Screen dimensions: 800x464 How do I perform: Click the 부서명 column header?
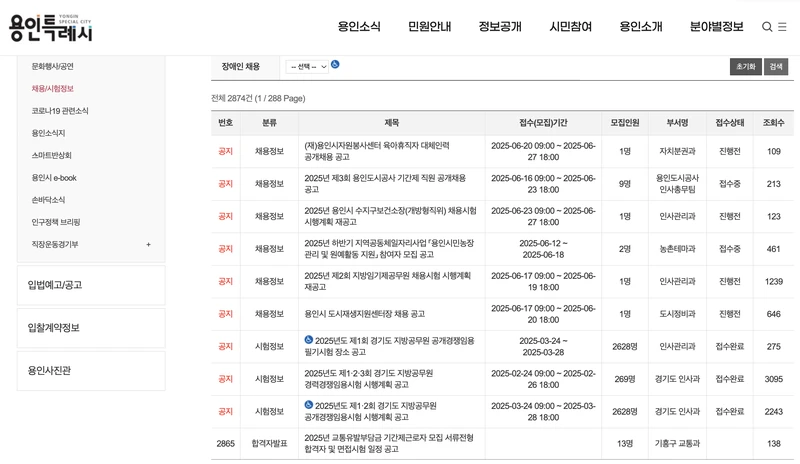[x=678, y=123]
